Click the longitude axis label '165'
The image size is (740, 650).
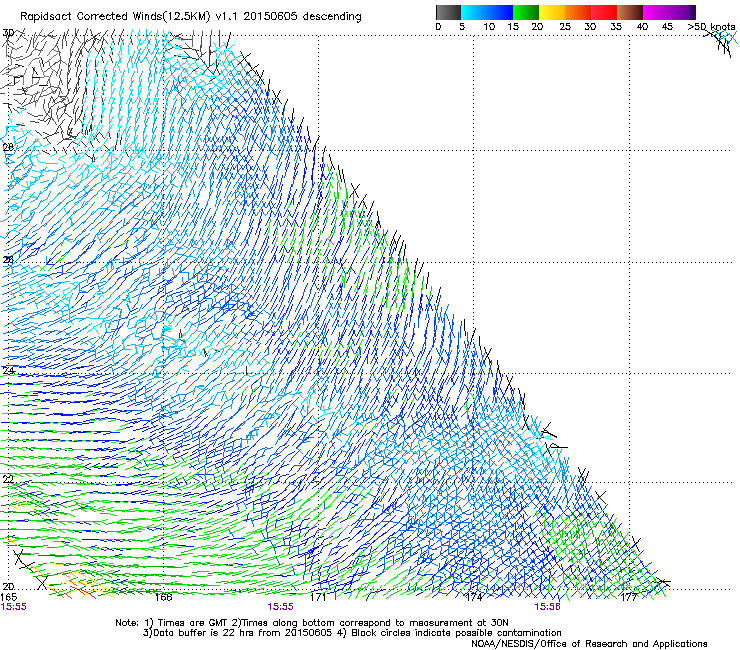(8, 597)
